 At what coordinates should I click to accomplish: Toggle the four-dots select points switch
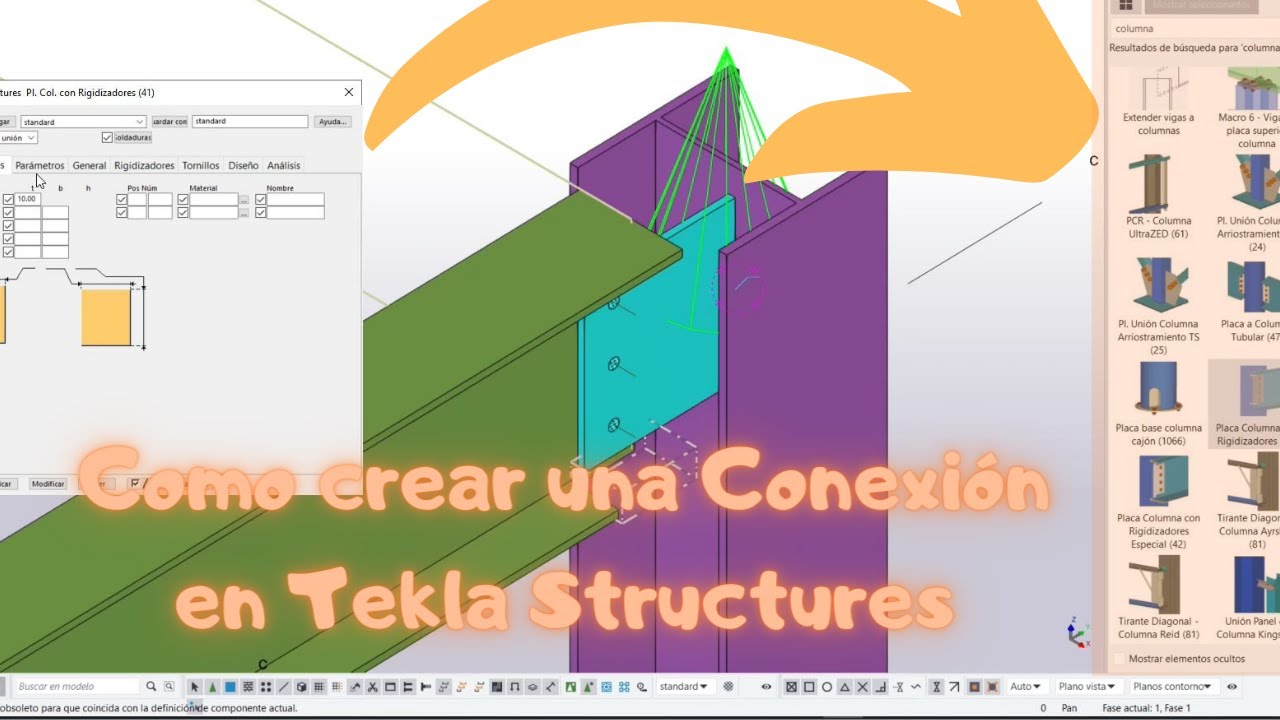click(266, 687)
